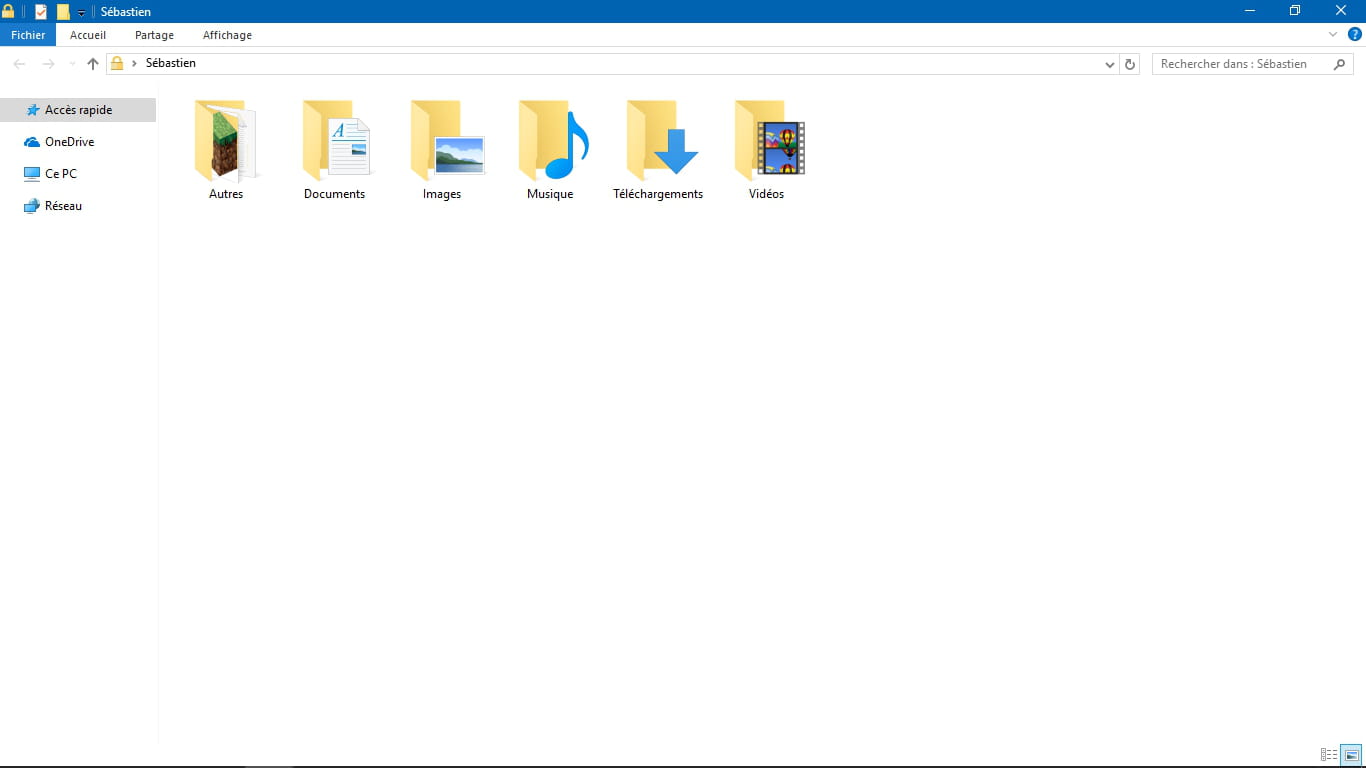Click the magnifying glass search icon

[1340, 64]
